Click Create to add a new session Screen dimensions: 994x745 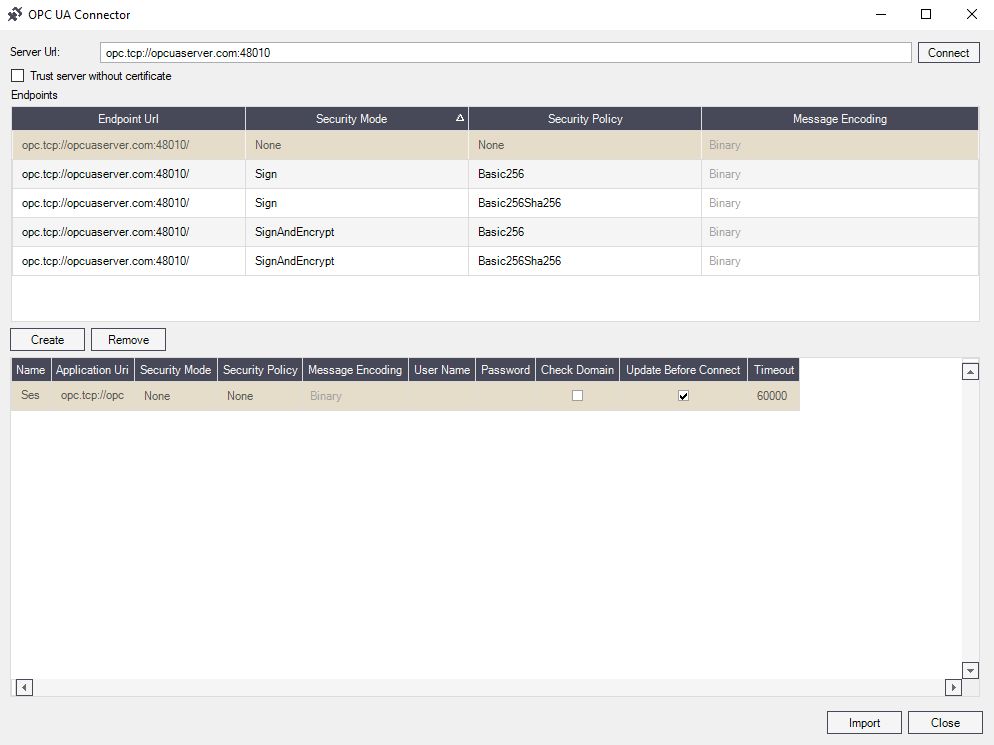coord(46,339)
